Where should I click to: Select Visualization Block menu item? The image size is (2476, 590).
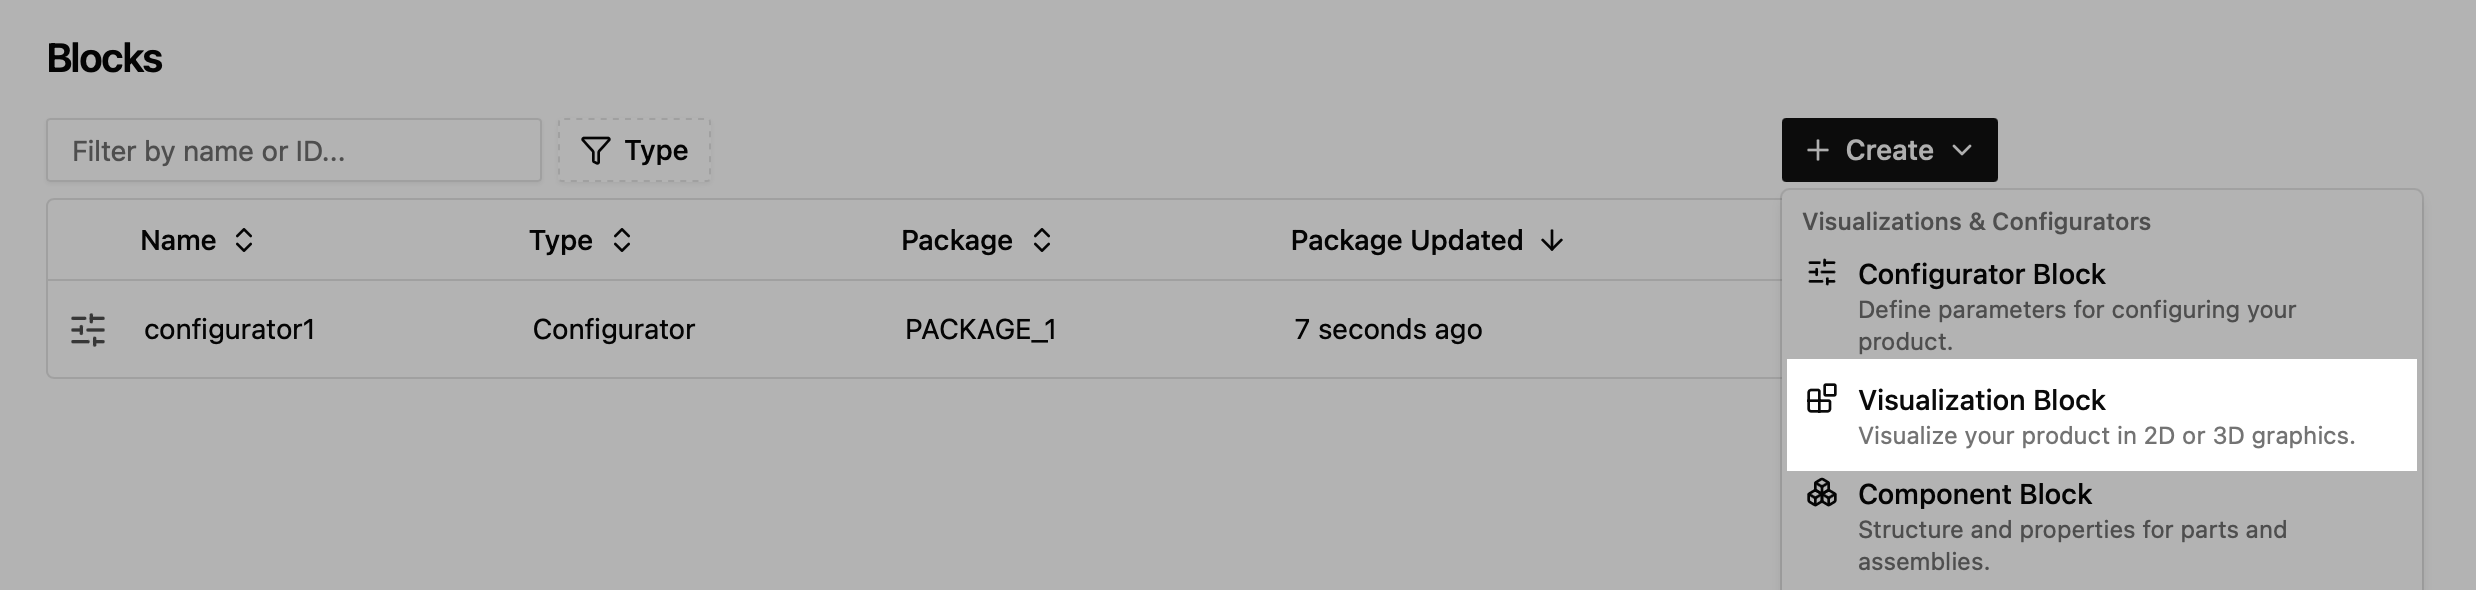pos(2101,415)
